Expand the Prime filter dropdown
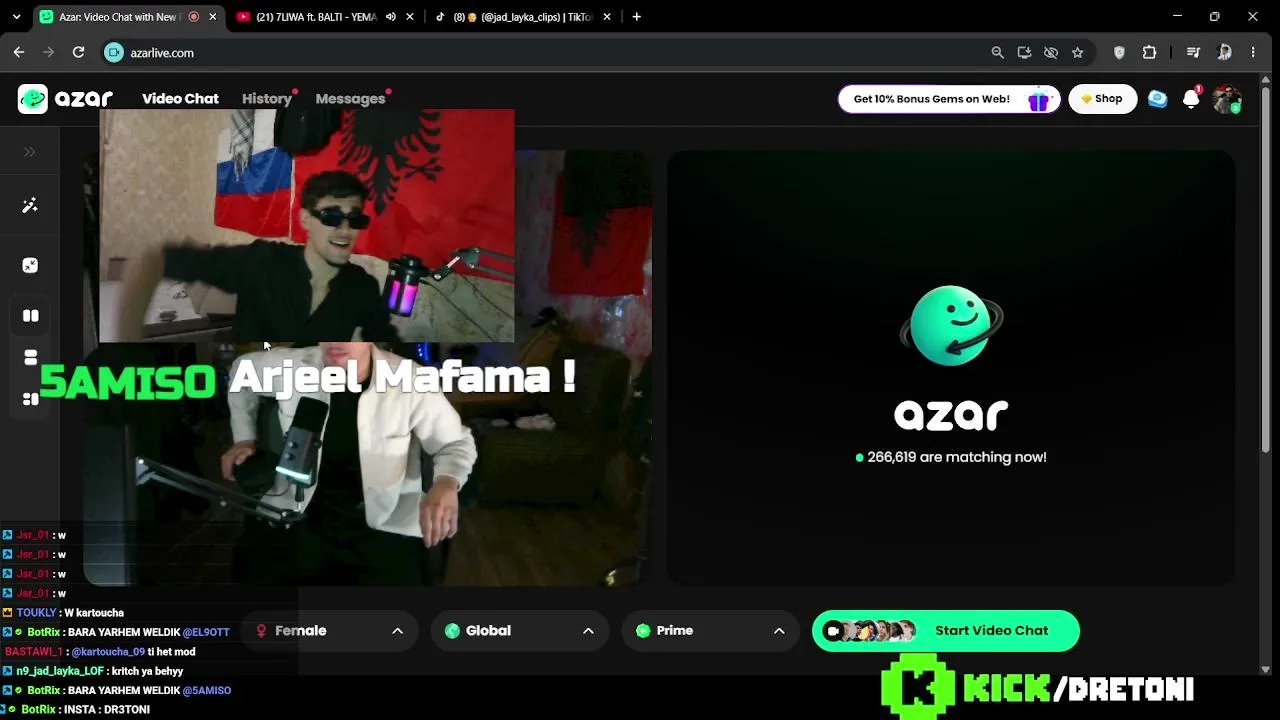 pyautogui.click(x=710, y=631)
